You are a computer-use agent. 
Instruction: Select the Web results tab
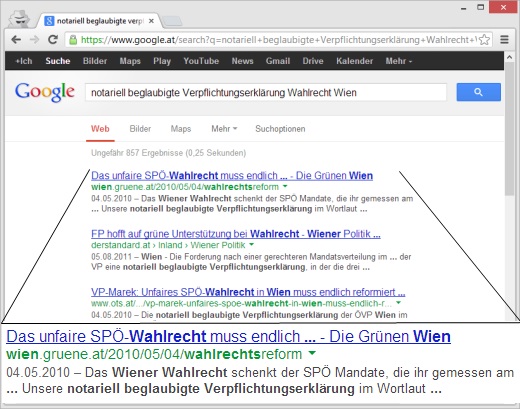[x=100, y=129]
